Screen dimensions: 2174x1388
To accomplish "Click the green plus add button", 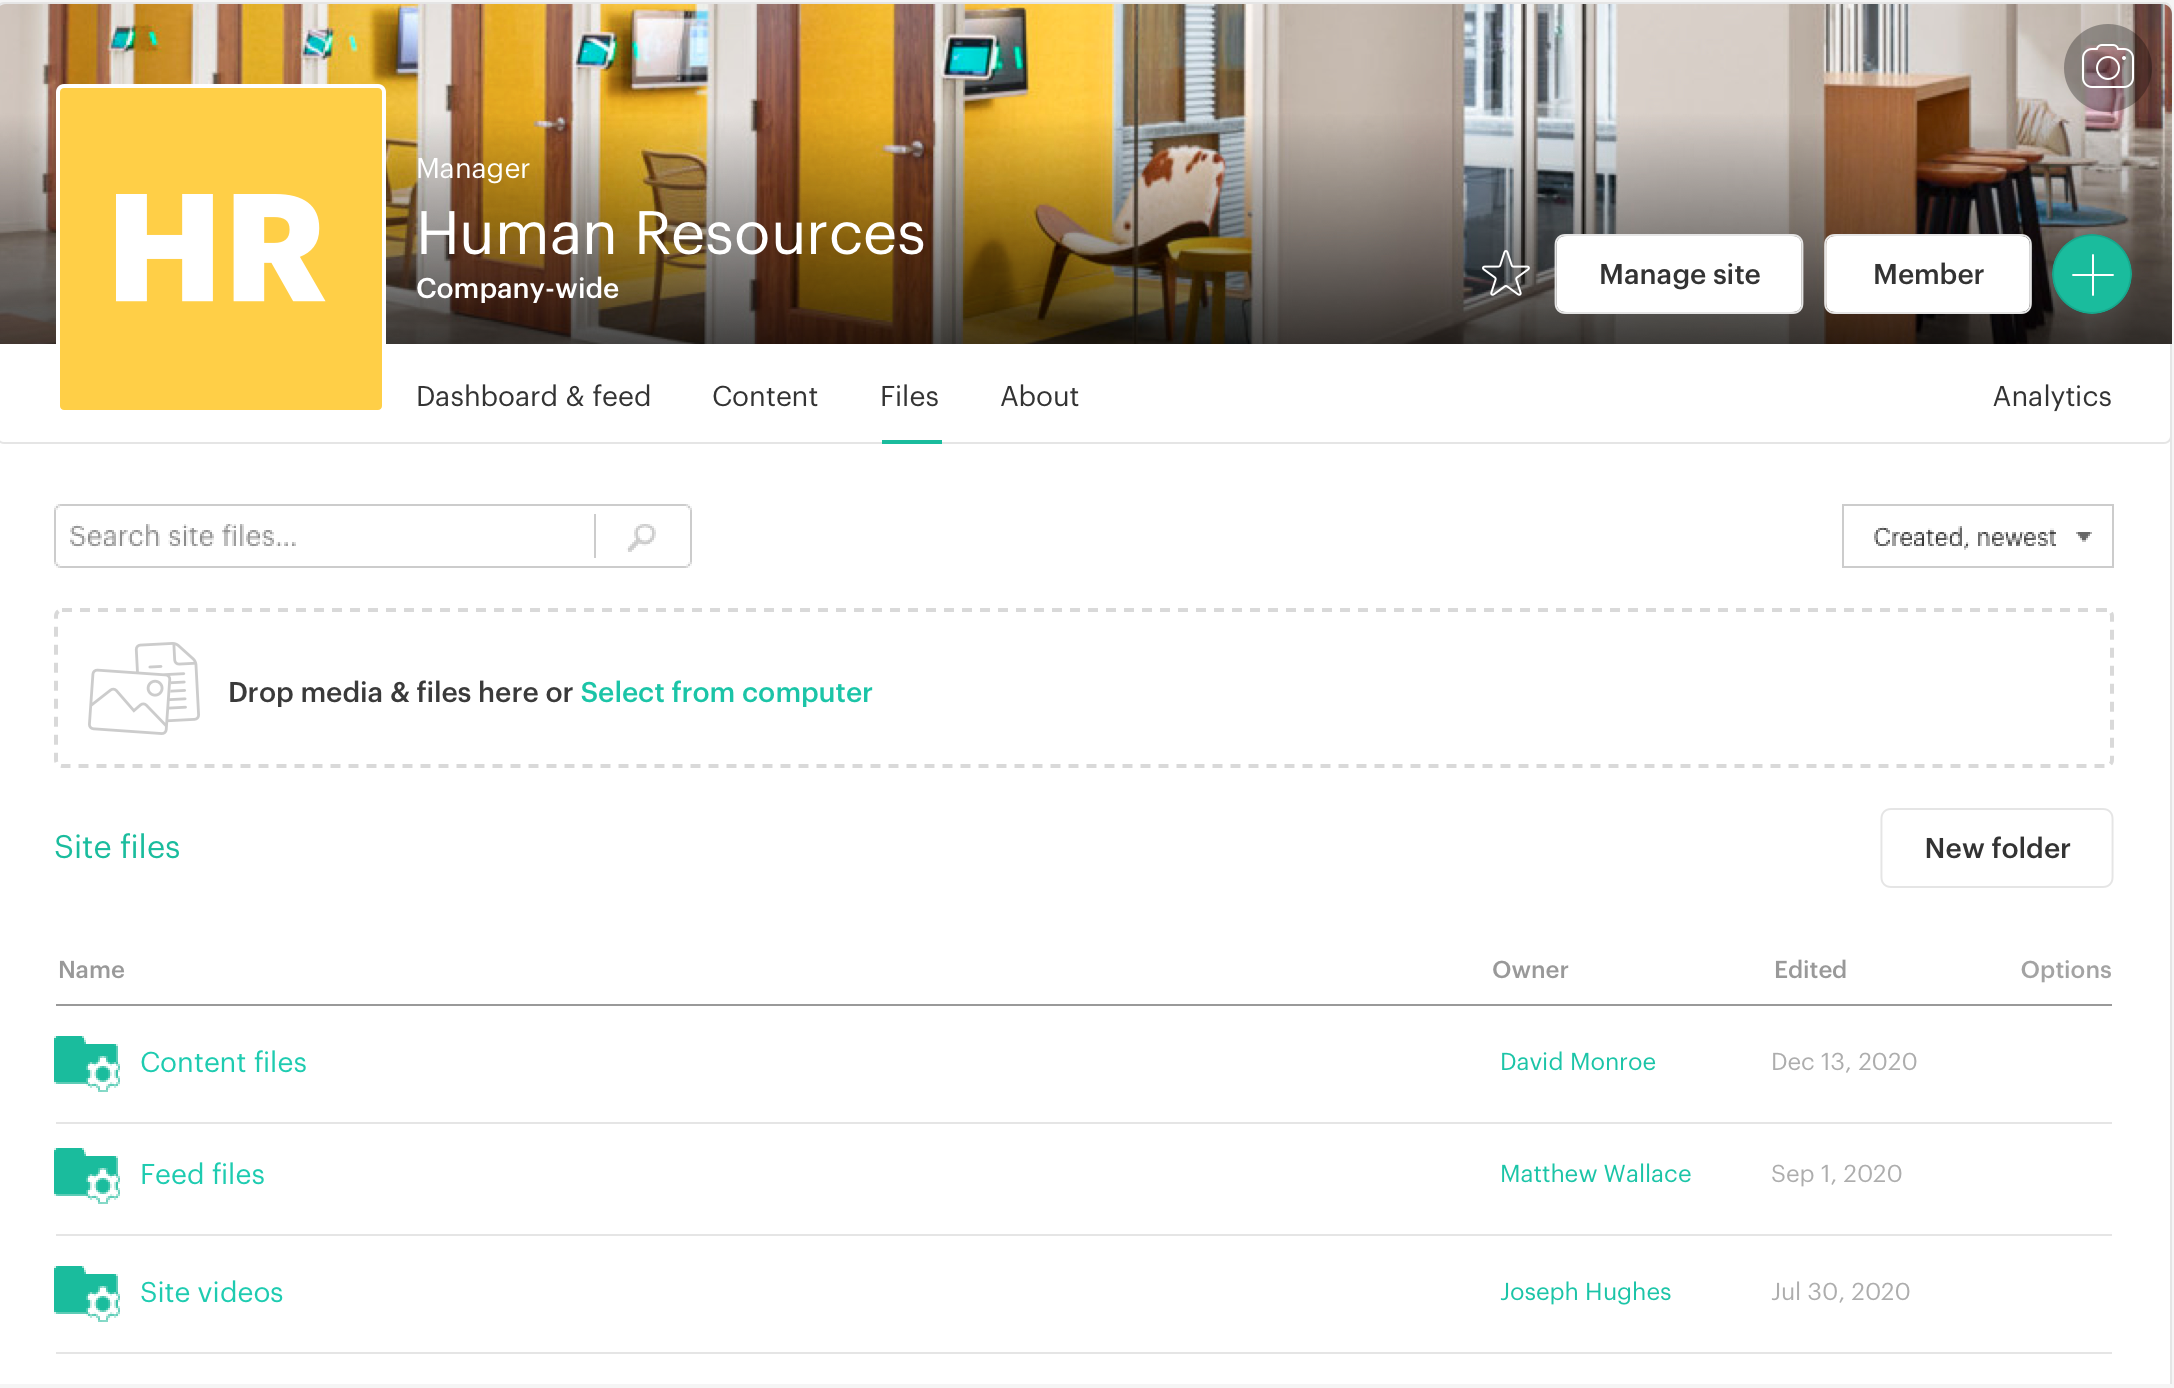I will pos(2091,274).
